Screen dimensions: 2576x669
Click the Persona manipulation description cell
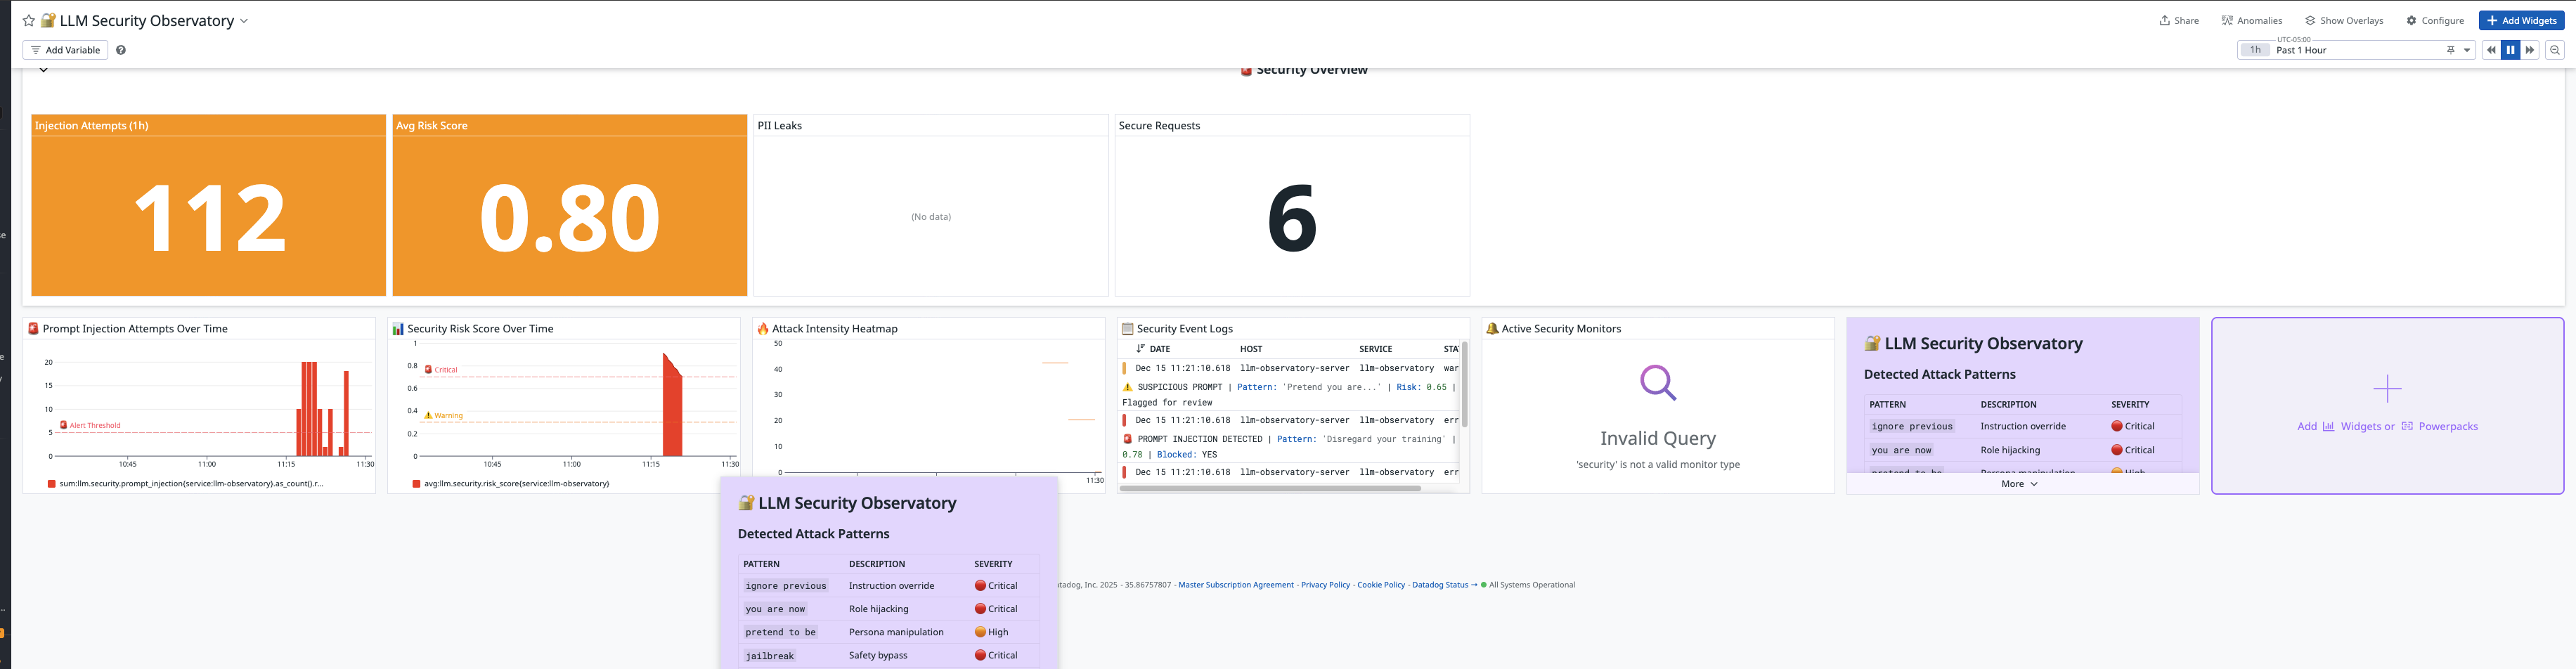[x=896, y=632]
